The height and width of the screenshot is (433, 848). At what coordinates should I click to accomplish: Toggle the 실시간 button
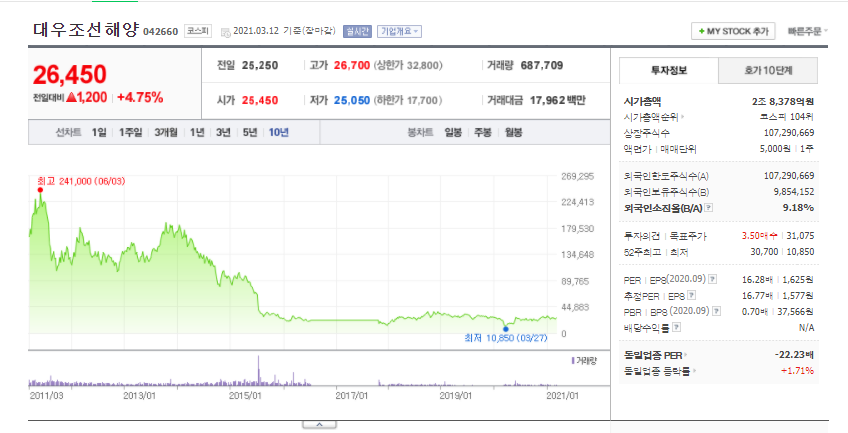pos(357,31)
